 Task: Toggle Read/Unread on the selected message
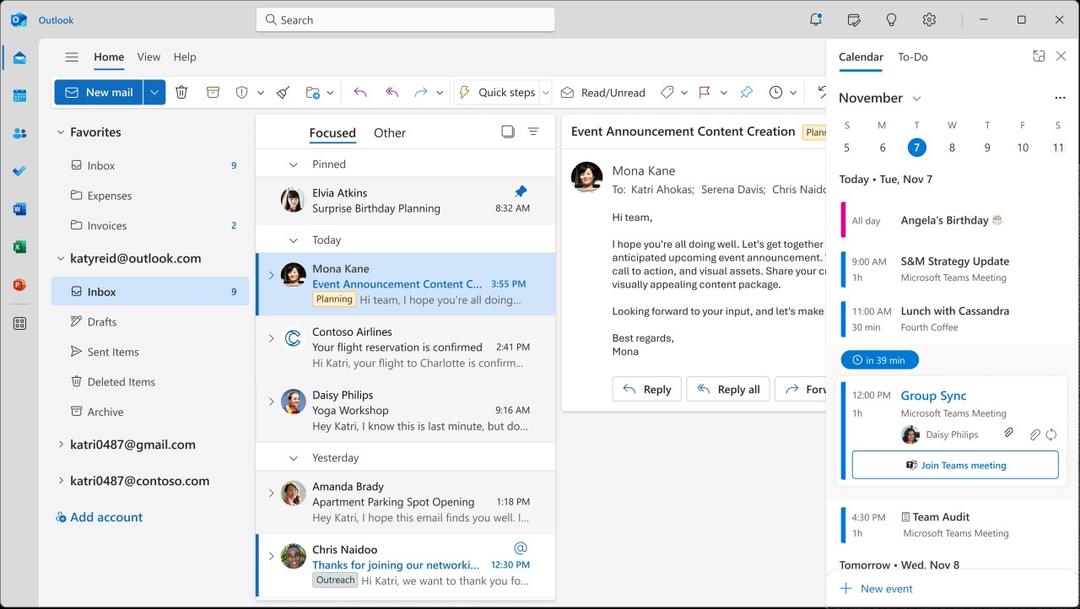tap(603, 92)
